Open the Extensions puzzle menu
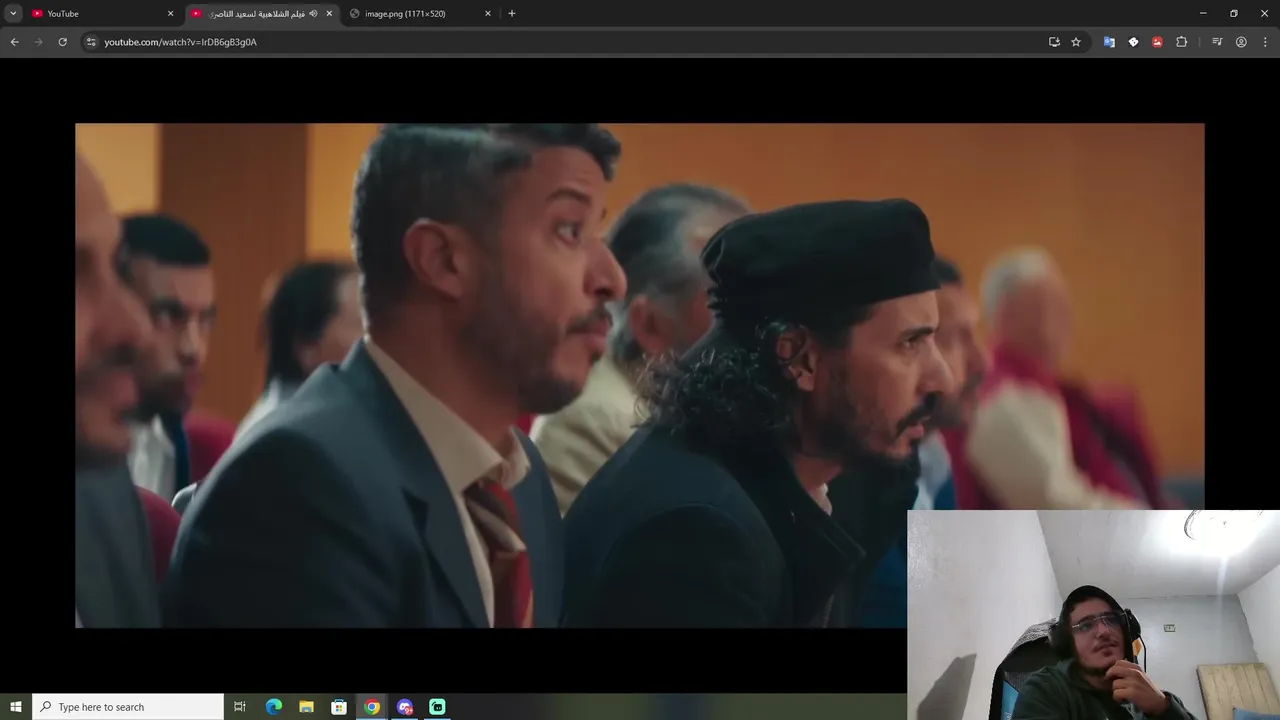1280x720 pixels. [x=1181, y=42]
